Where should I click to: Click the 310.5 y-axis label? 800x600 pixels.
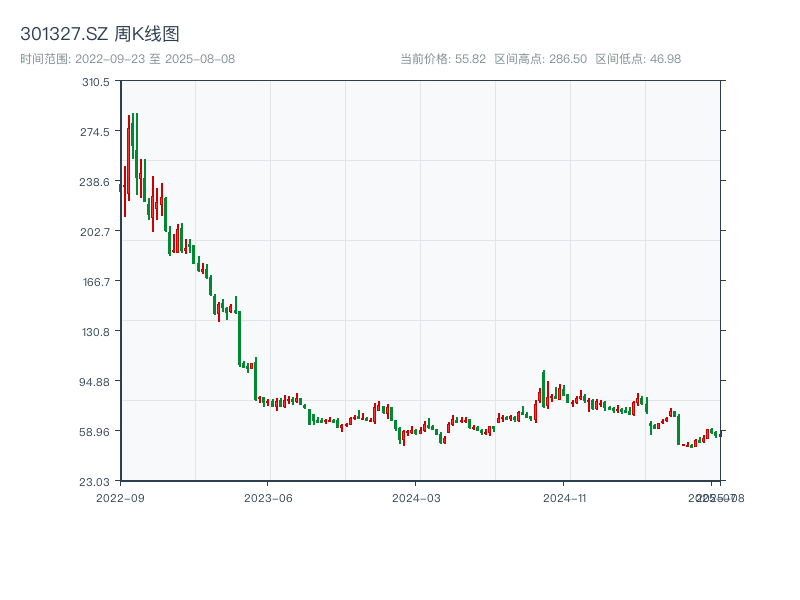(x=96, y=82)
